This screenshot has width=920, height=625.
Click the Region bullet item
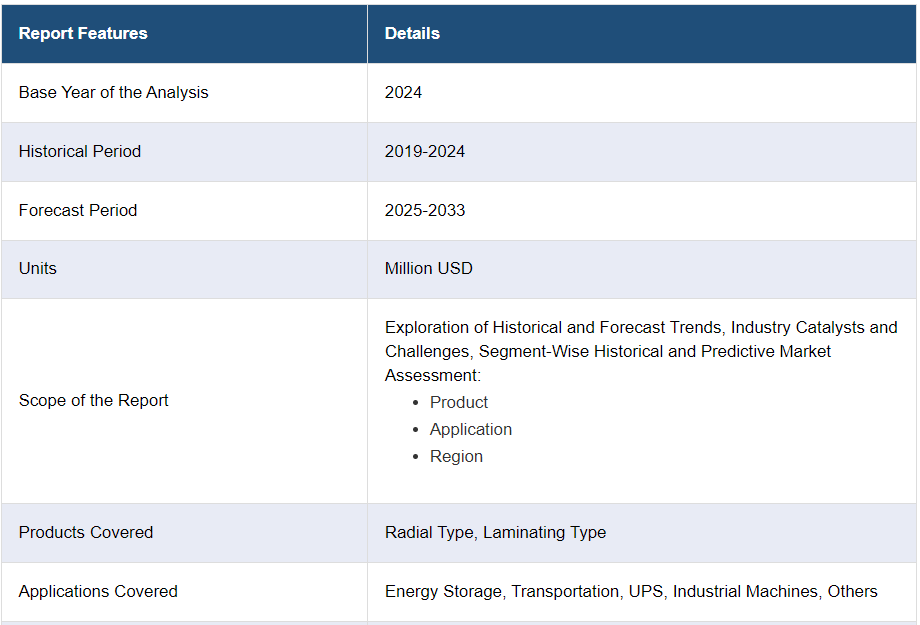click(x=456, y=457)
